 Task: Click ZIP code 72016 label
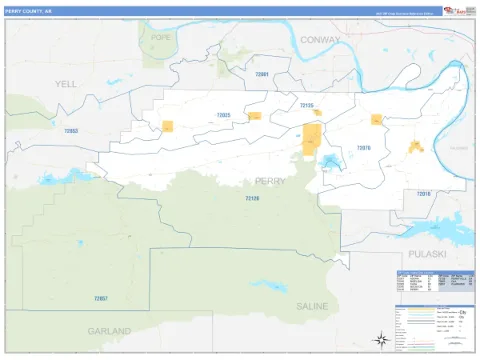click(423, 194)
